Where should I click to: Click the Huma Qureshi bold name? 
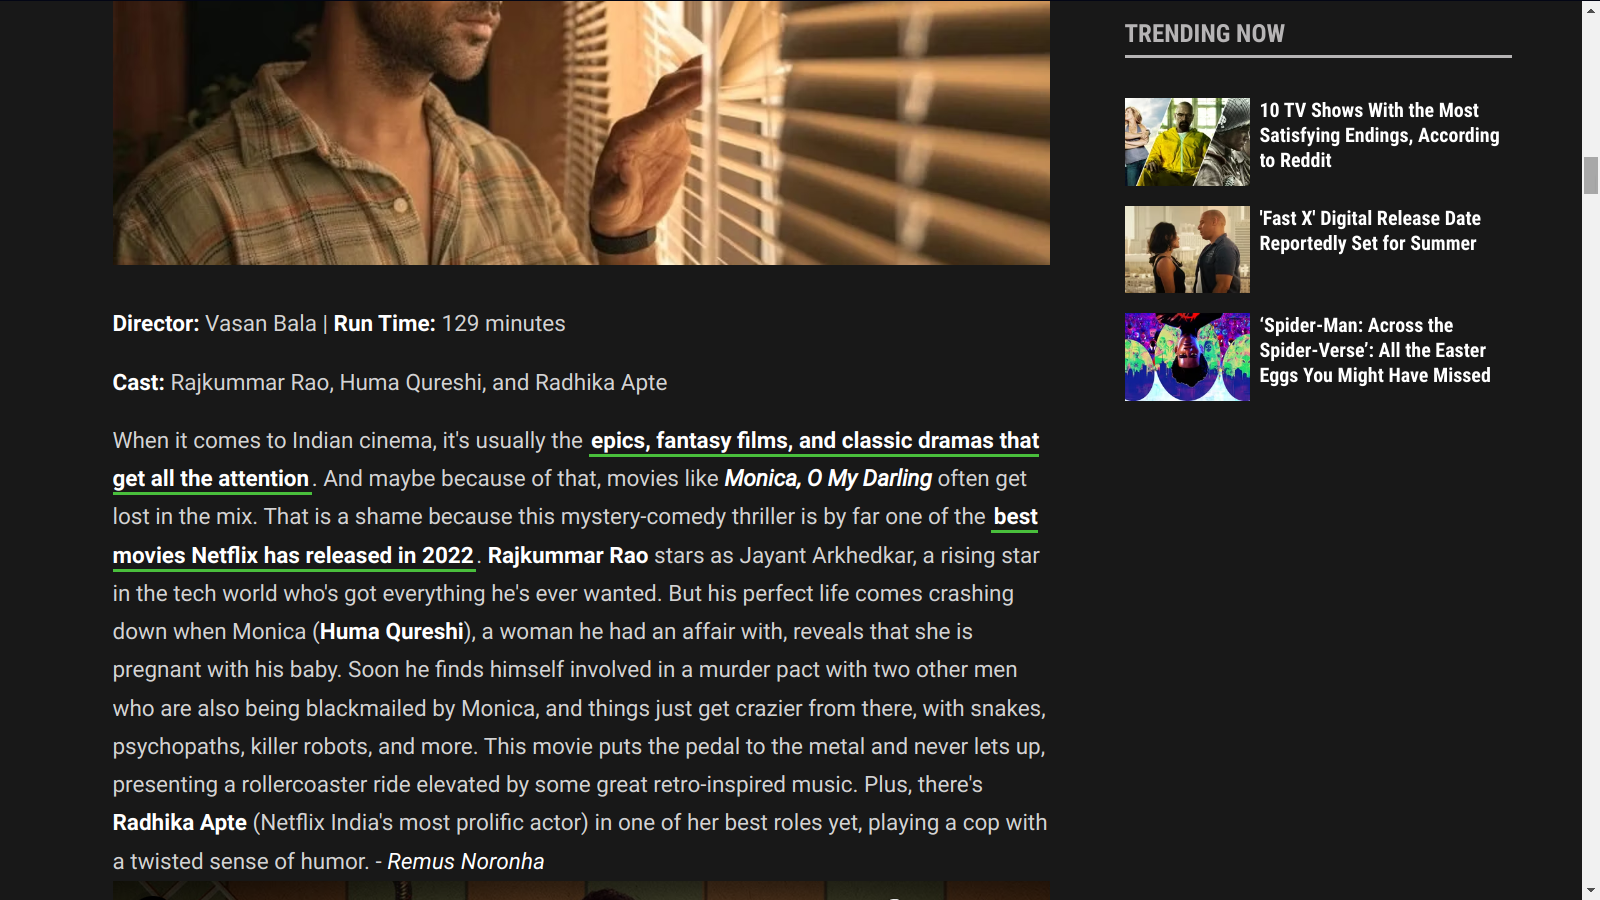tap(392, 632)
